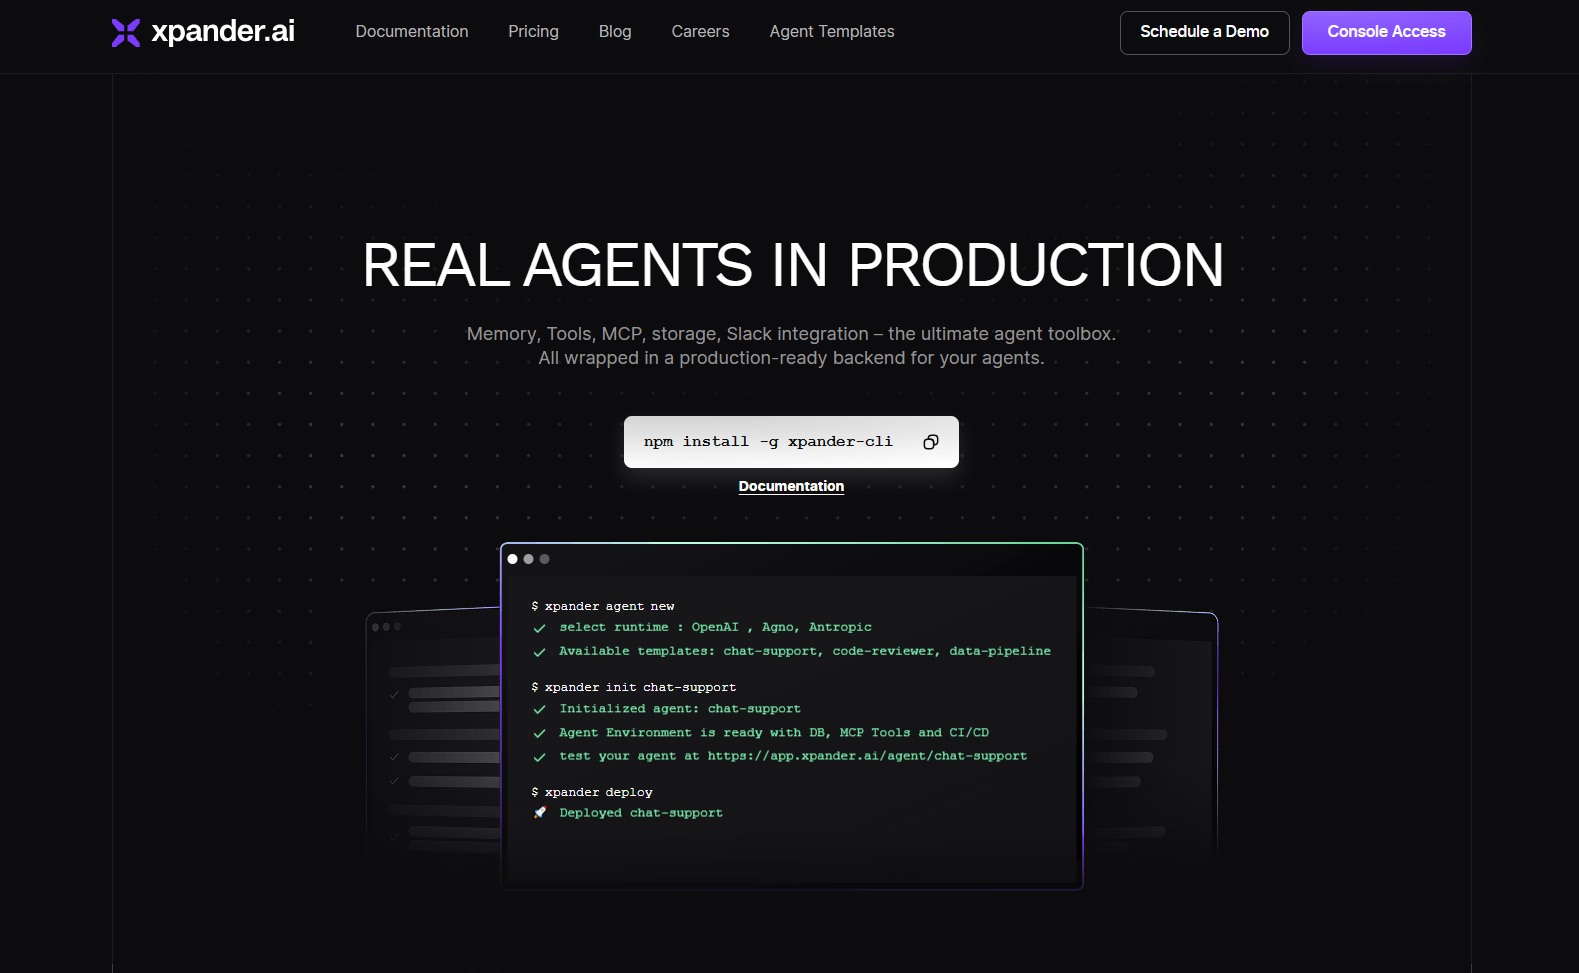Open Agent Templates

pyautogui.click(x=832, y=32)
